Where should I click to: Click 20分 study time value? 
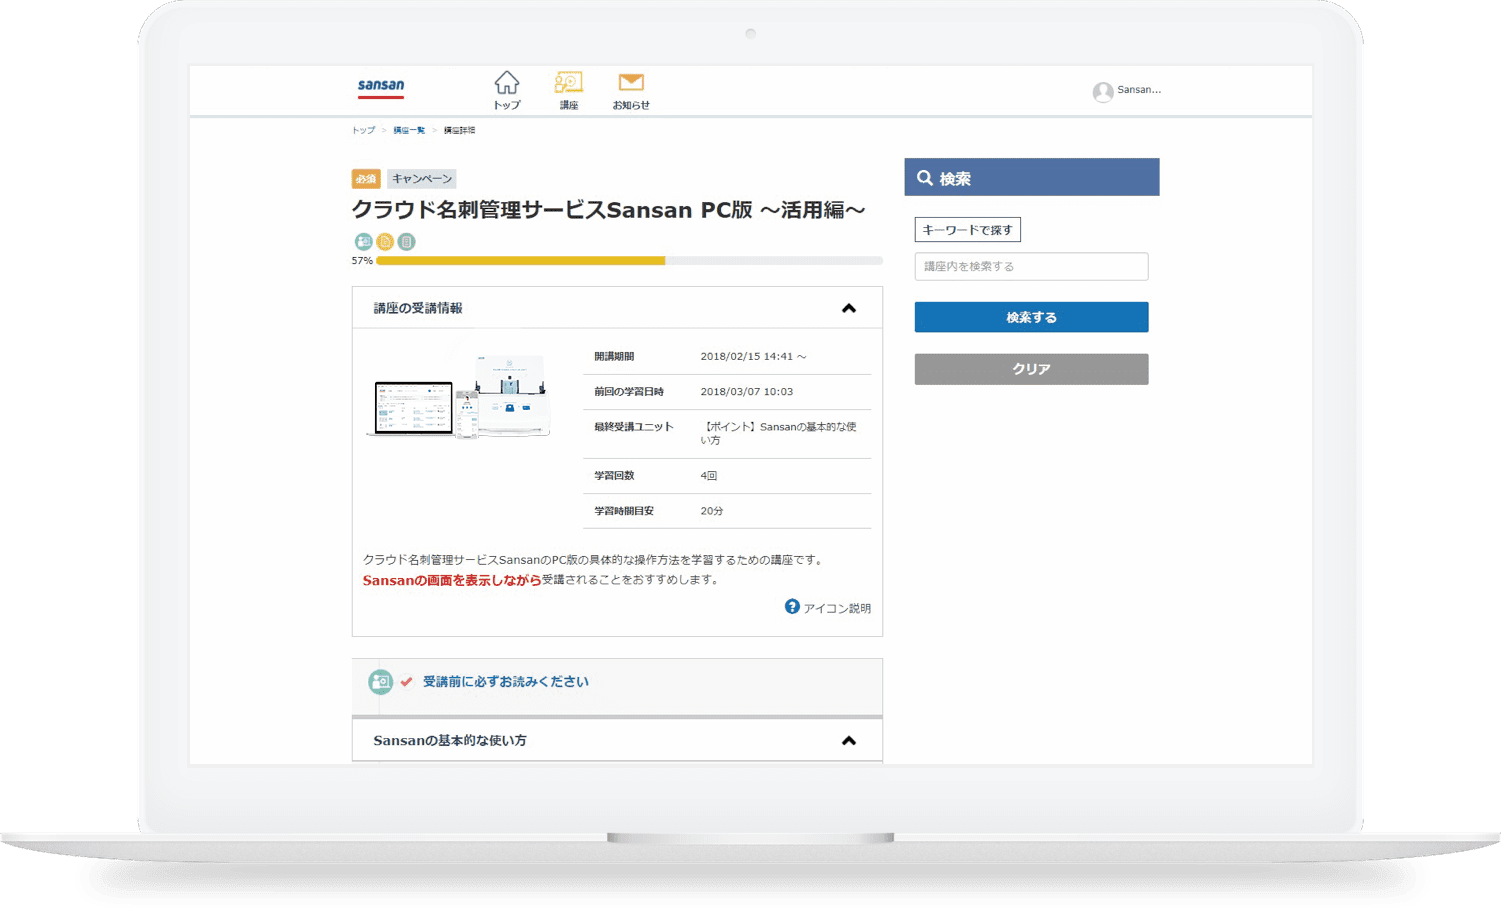(x=712, y=511)
